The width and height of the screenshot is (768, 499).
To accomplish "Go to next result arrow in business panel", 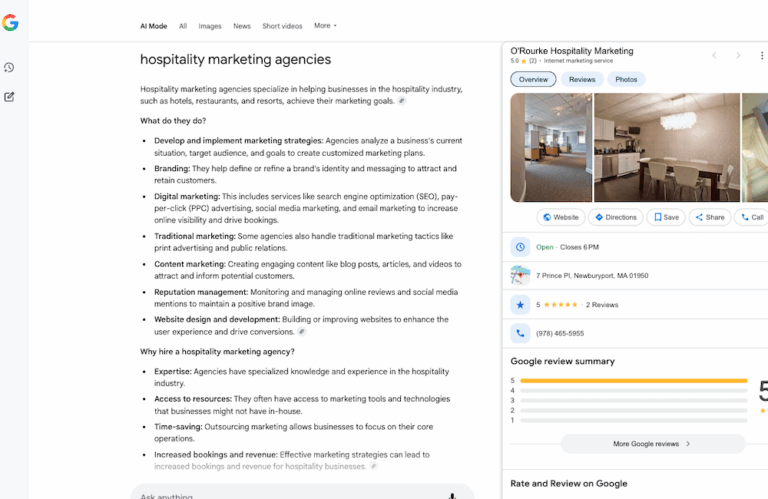I will tap(738, 55).
